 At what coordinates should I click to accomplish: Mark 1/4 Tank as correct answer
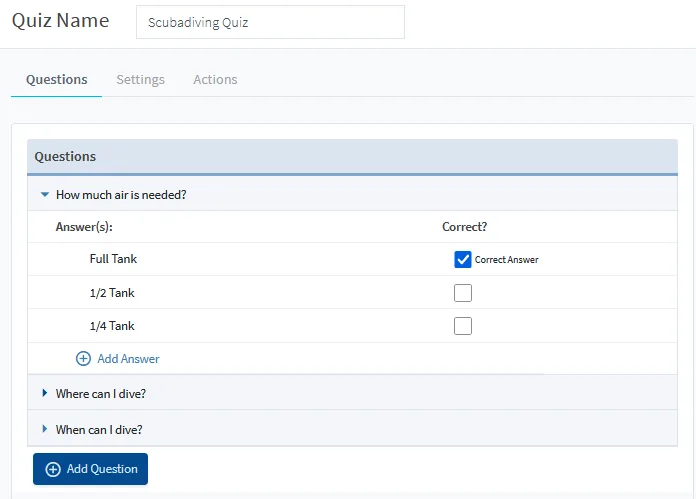pyautogui.click(x=463, y=326)
